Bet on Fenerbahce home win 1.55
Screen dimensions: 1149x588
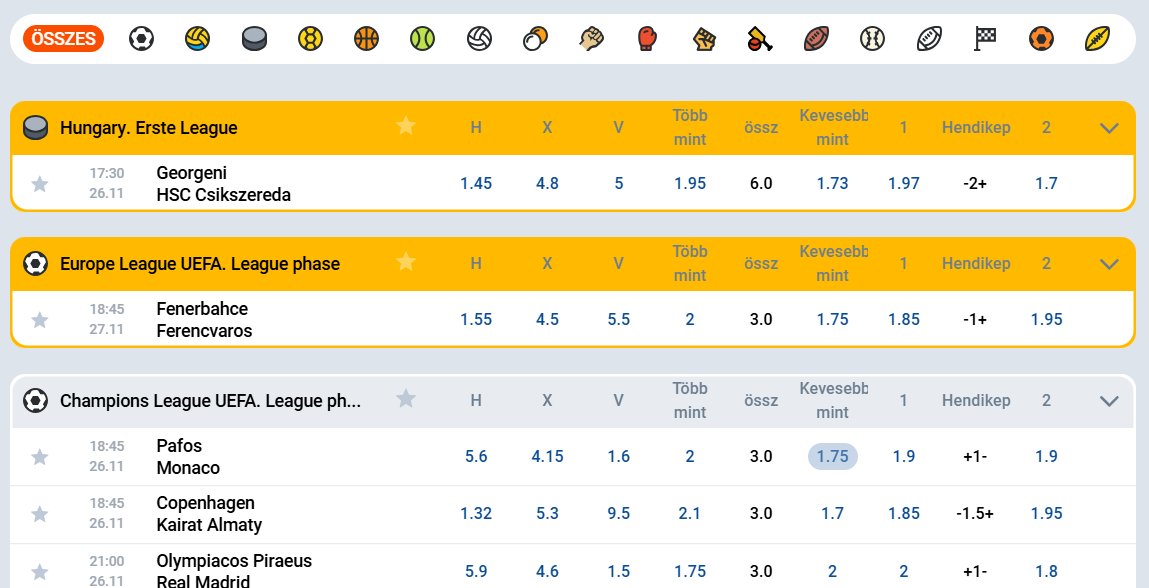(476, 320)
